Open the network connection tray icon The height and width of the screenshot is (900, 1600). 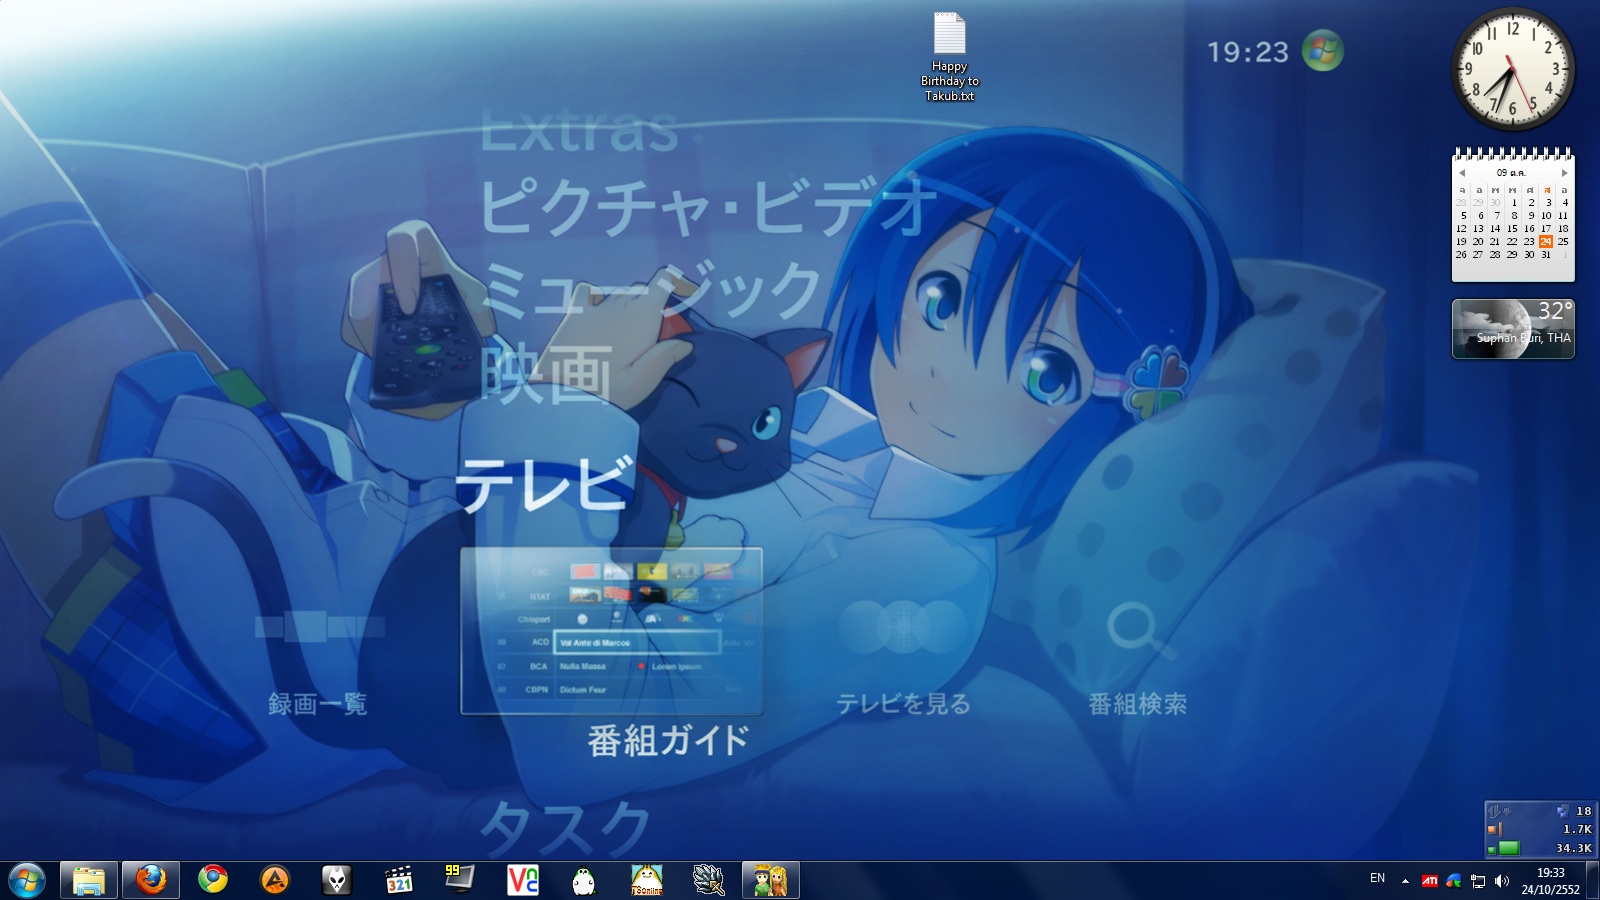click(x=1478, y=881)
